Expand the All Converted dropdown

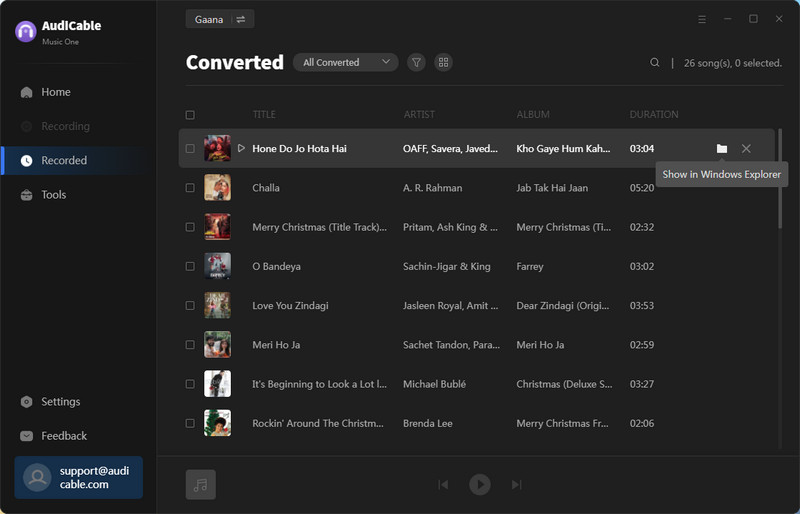click(345, 62)
